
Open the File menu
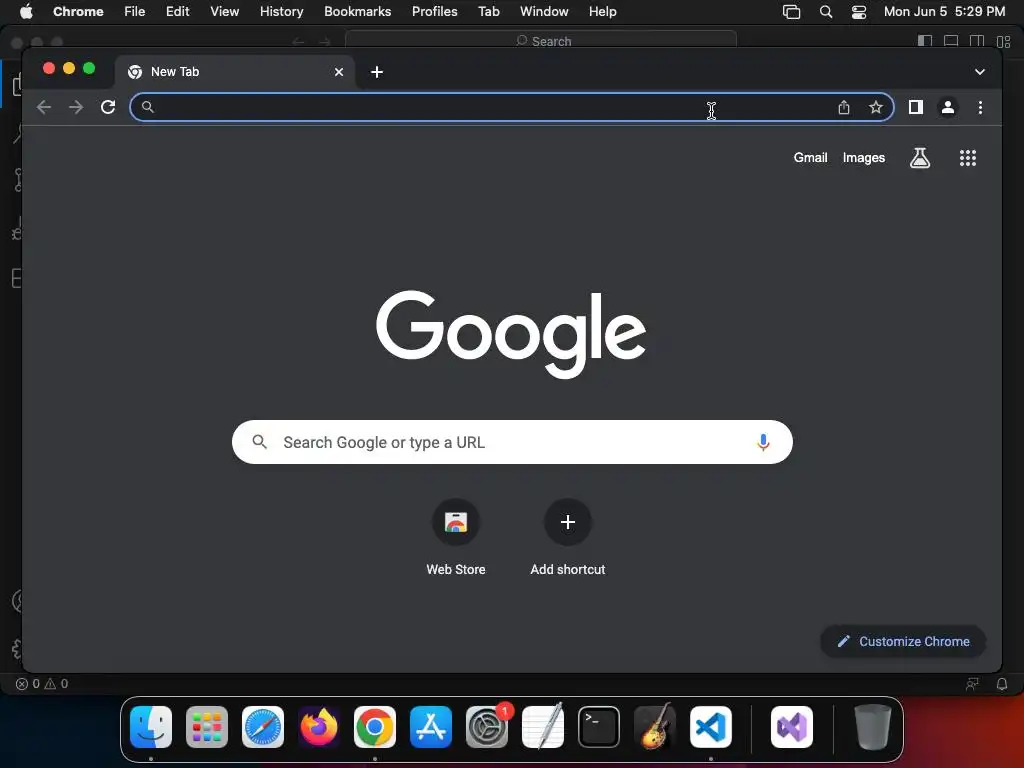(135, 11)
